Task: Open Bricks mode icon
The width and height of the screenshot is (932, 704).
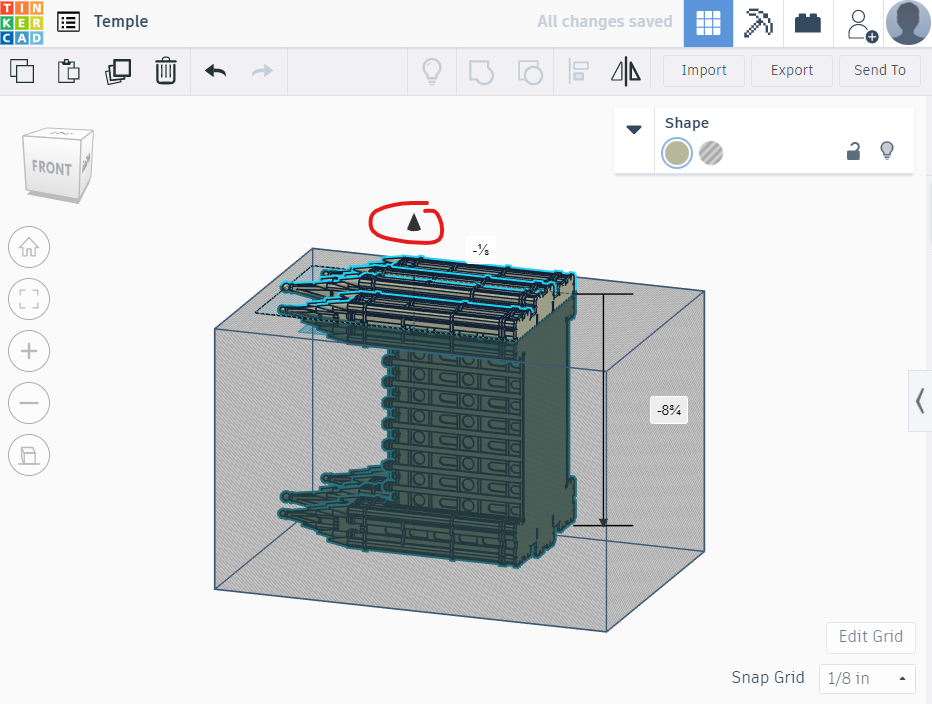Action: click(808, 23)
